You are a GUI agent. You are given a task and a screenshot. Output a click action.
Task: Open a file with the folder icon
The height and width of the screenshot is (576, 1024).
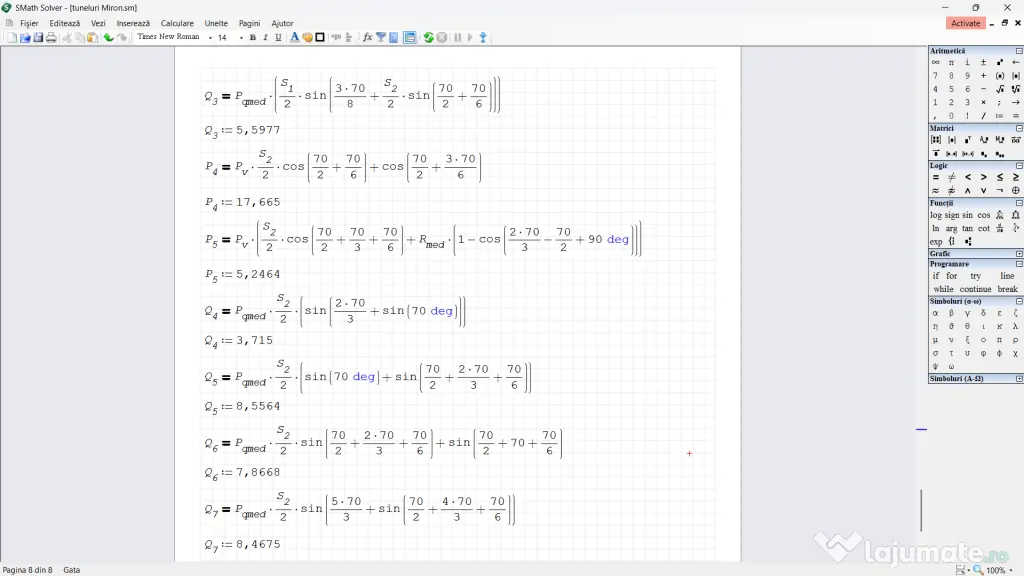coord(25,38)
